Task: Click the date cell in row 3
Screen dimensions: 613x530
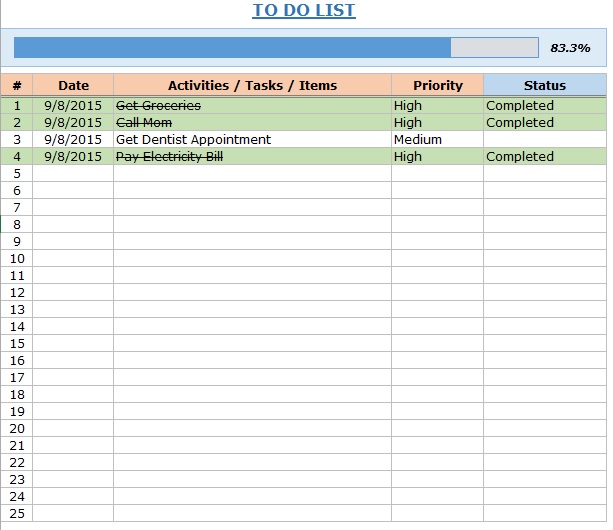Action: tap(73, 140)
